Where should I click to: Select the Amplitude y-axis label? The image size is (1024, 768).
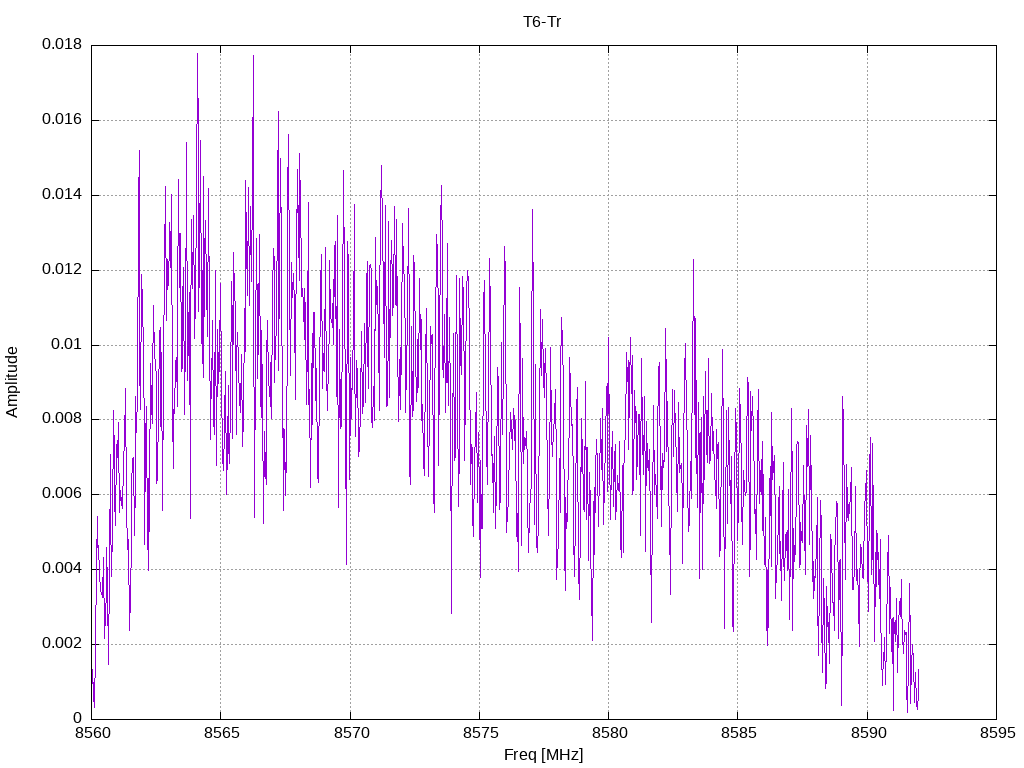(x=12, y=382)
